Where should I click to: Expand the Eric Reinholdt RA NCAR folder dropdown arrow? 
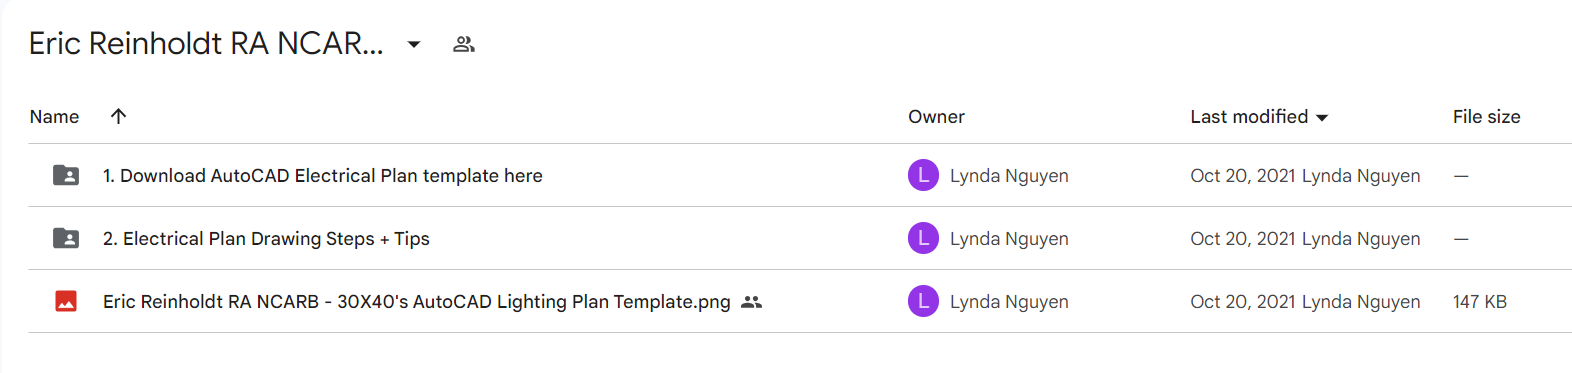414,44
